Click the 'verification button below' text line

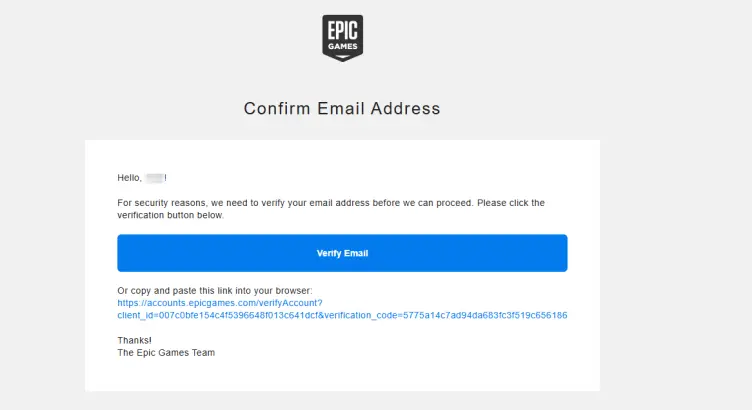click(170, 215)
